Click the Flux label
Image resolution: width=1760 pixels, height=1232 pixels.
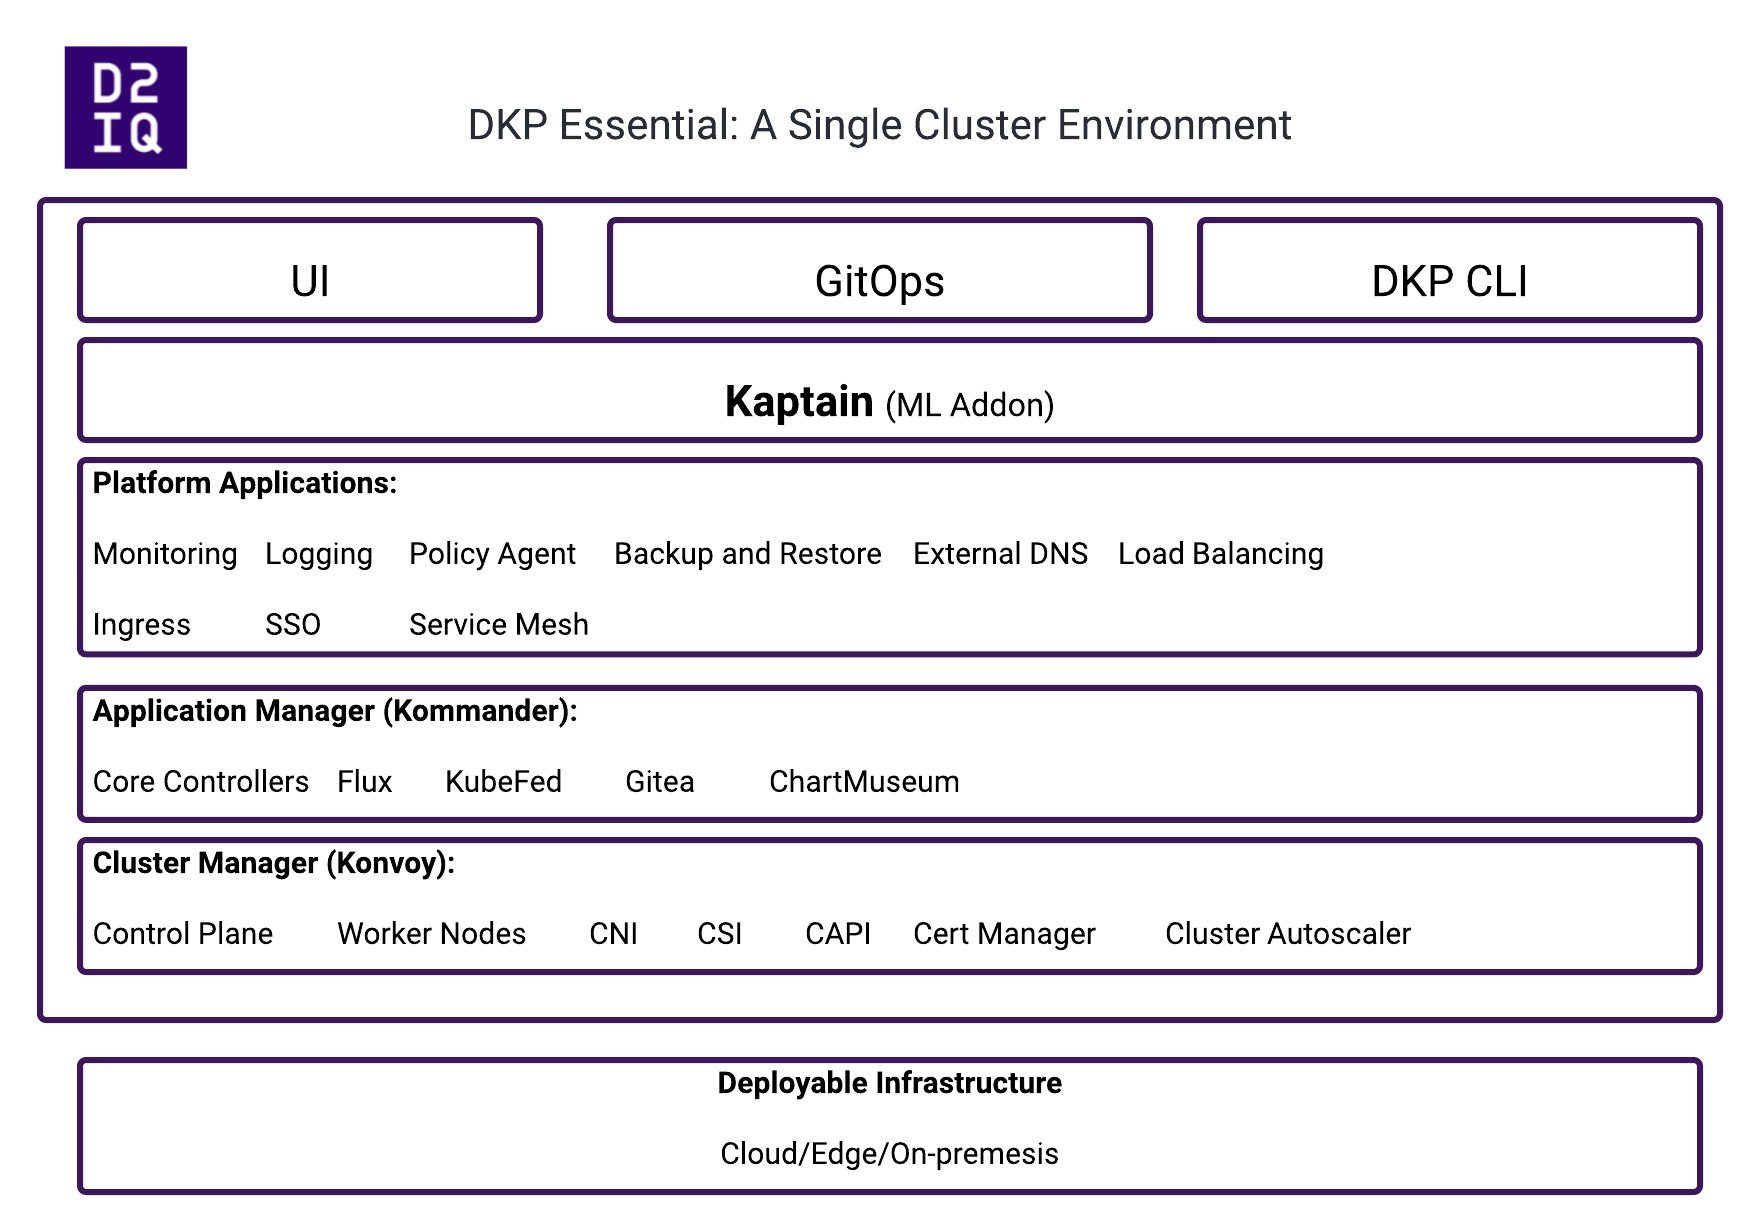365,782
